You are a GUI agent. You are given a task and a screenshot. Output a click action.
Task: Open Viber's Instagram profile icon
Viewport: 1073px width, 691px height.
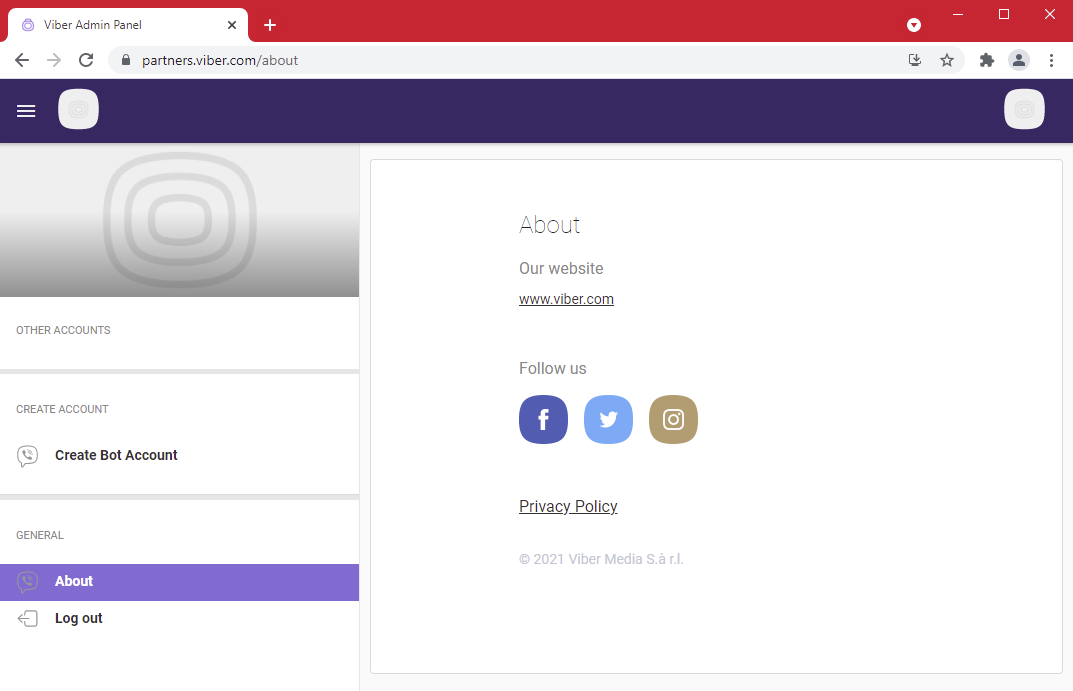pos(673,419)
